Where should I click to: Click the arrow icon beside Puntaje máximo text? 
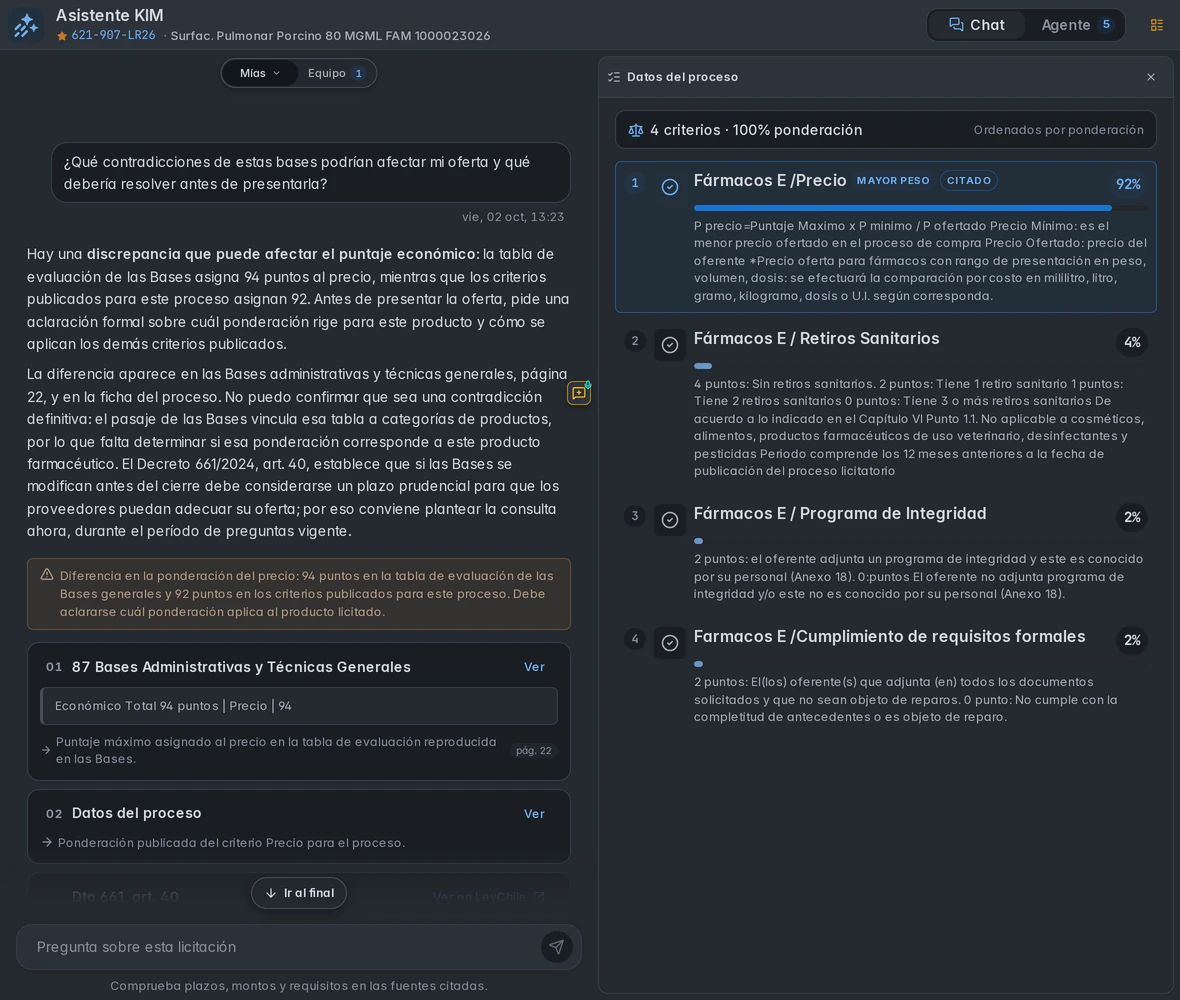46,750
